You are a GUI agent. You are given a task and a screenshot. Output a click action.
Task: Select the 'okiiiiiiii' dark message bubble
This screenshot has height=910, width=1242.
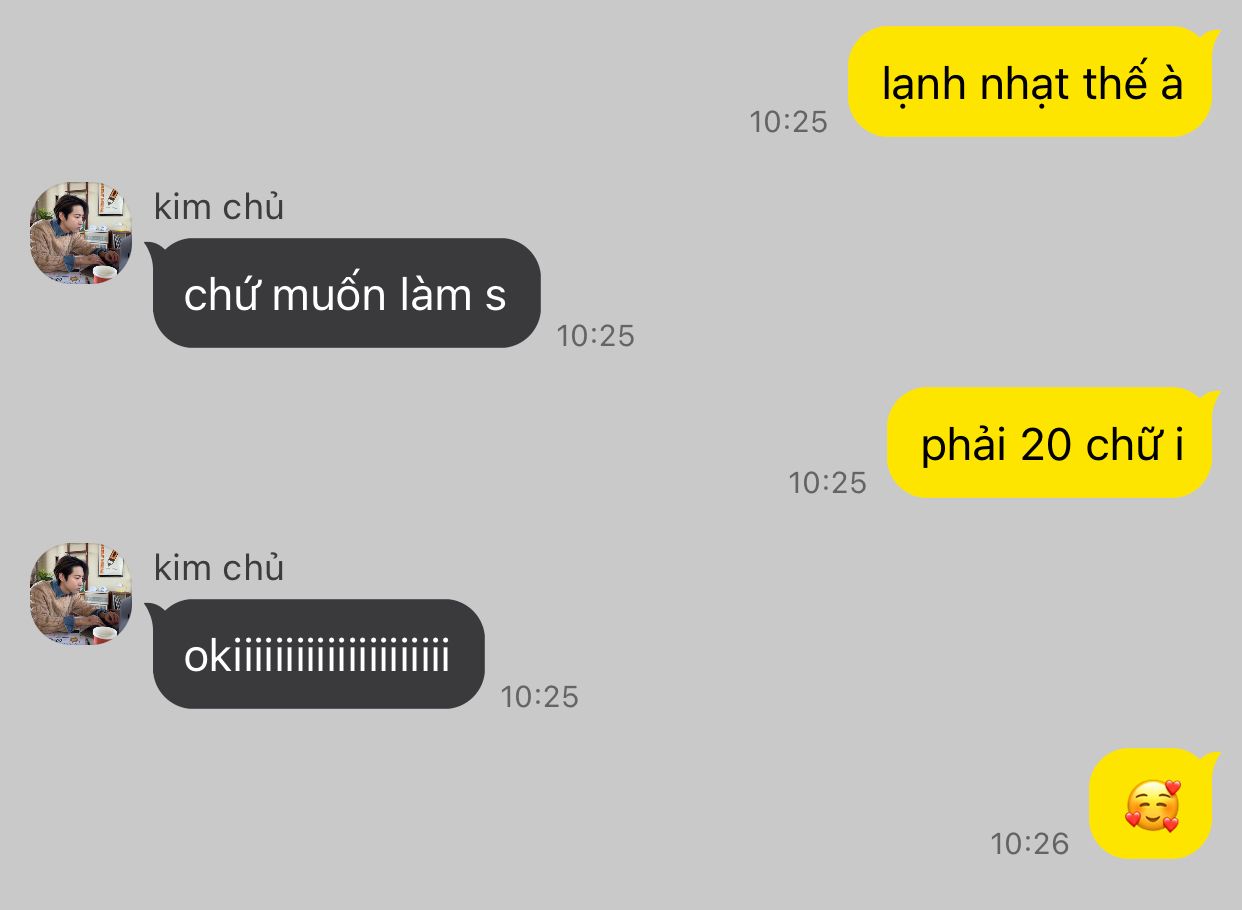[x=317, y=654]
